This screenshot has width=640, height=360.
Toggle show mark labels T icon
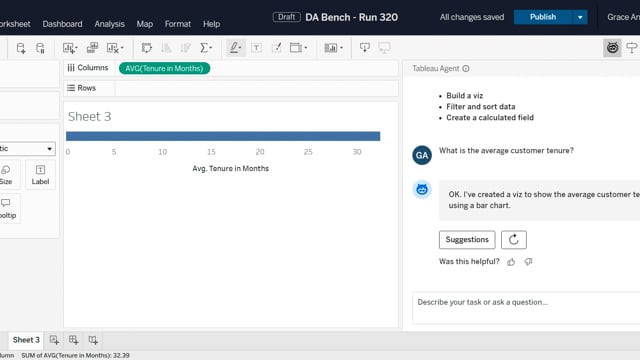pos(256,48)
